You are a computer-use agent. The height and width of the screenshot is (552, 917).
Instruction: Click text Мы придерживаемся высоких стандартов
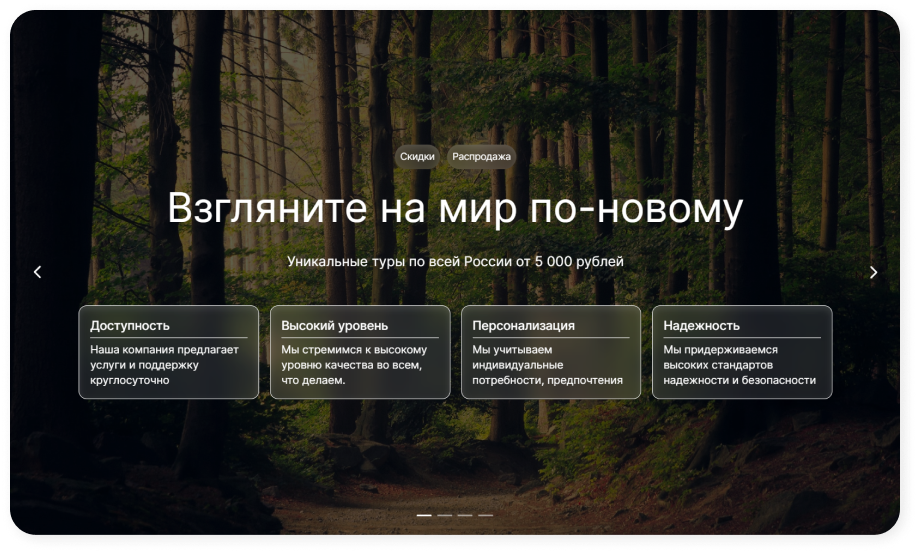coord(740,365)
